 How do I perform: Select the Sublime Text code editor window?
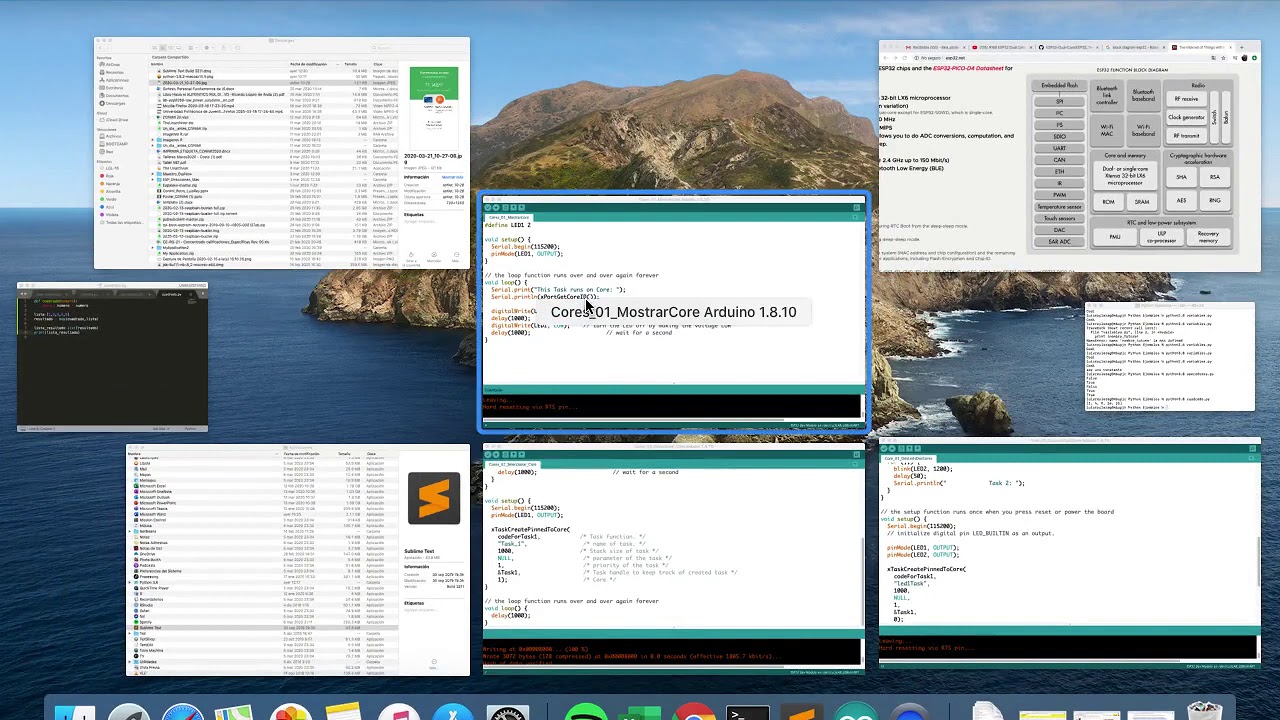coord(112,357)
